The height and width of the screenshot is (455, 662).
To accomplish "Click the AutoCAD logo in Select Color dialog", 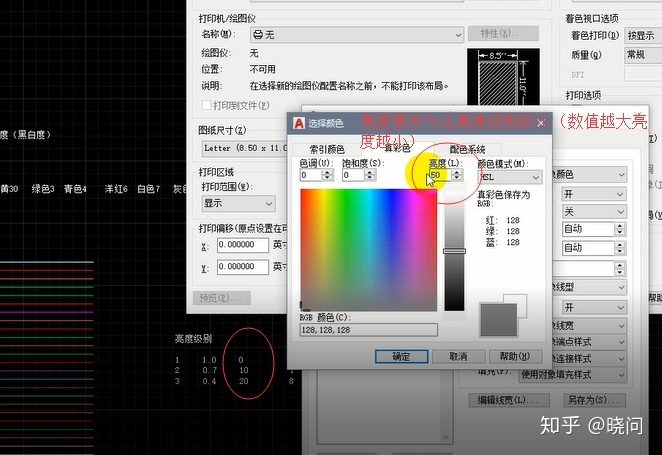I will tap(299, 123).
